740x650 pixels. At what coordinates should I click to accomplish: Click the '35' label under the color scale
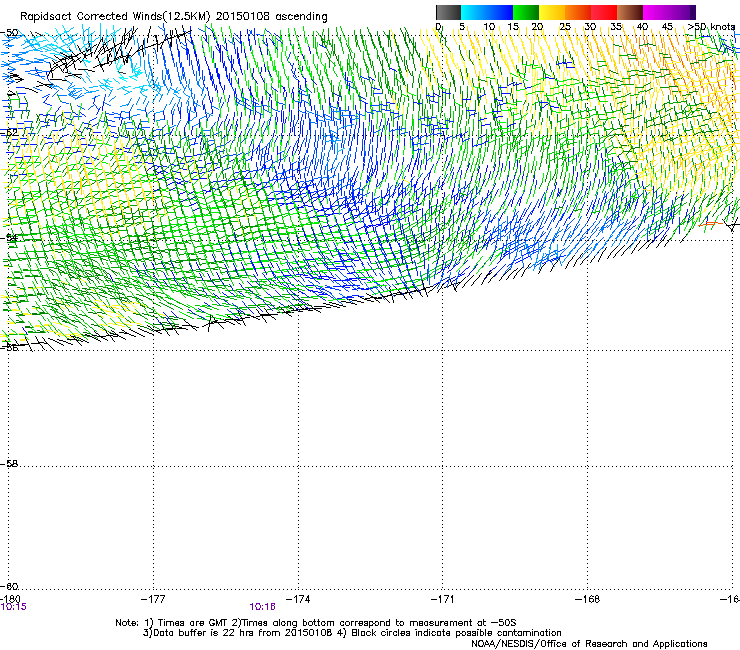point(616,27)
